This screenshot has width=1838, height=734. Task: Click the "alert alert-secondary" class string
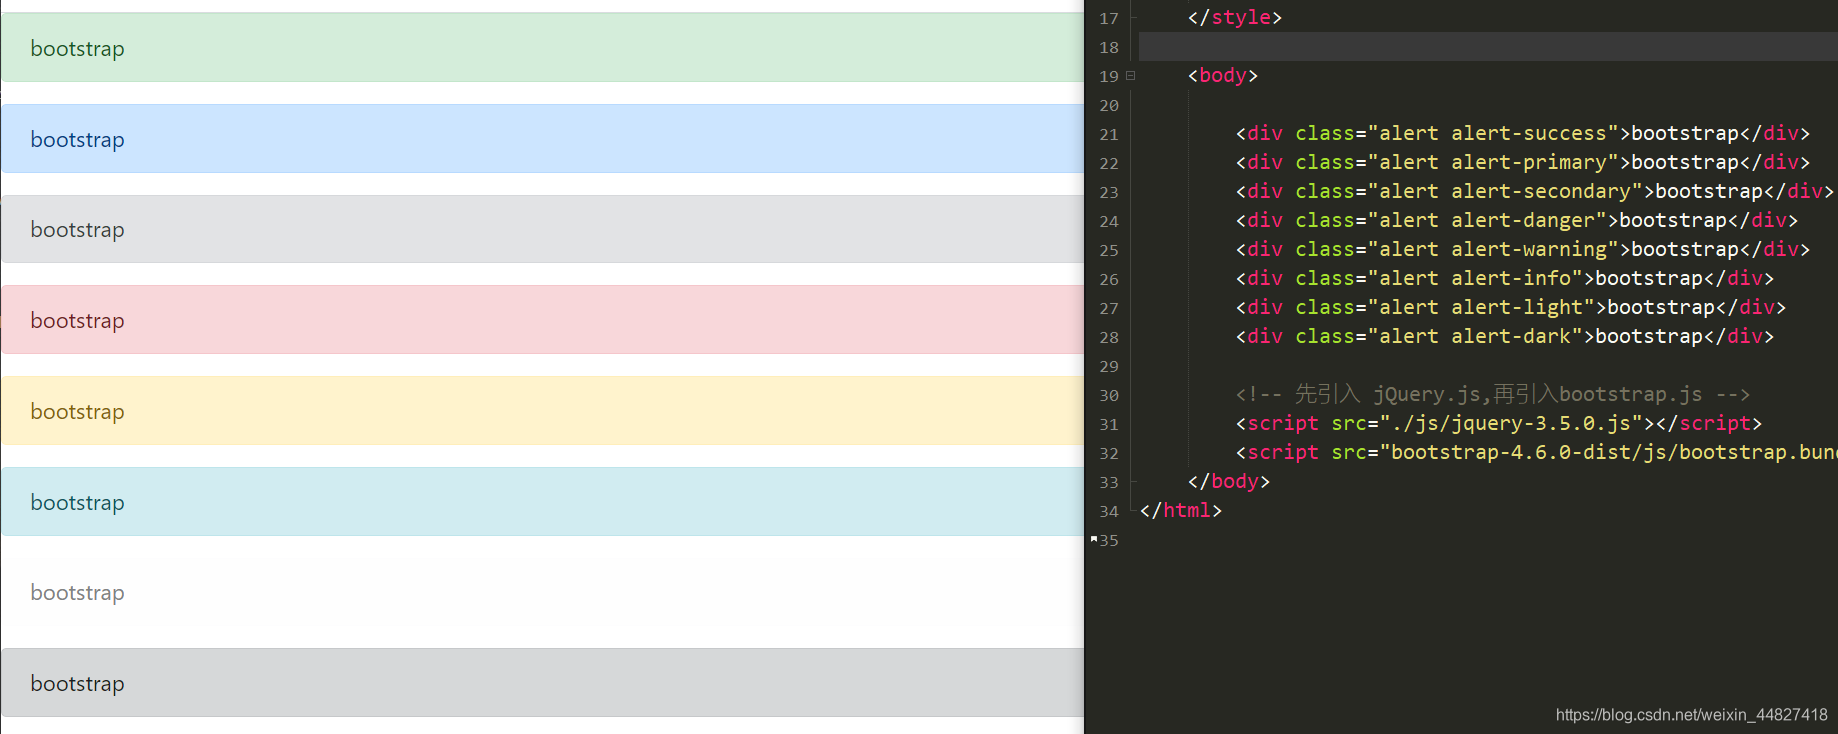[x=1506, y=191]
